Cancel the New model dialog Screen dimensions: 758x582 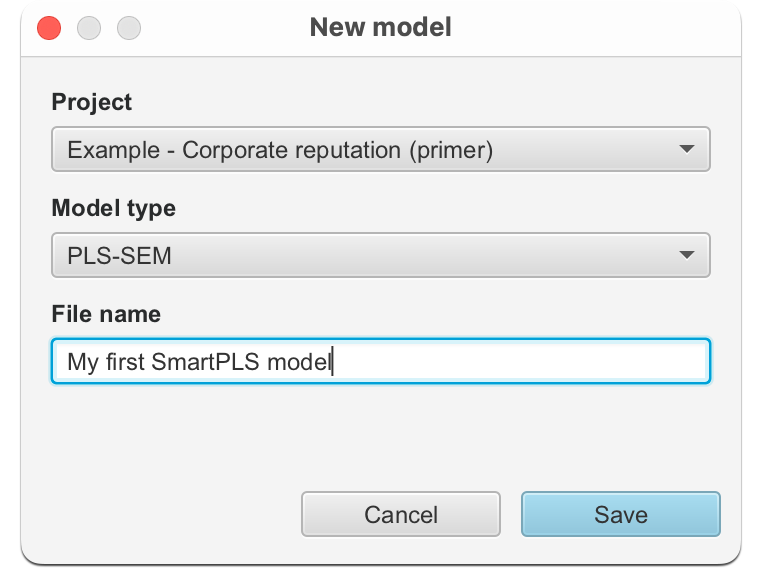[x=400, y=515]
